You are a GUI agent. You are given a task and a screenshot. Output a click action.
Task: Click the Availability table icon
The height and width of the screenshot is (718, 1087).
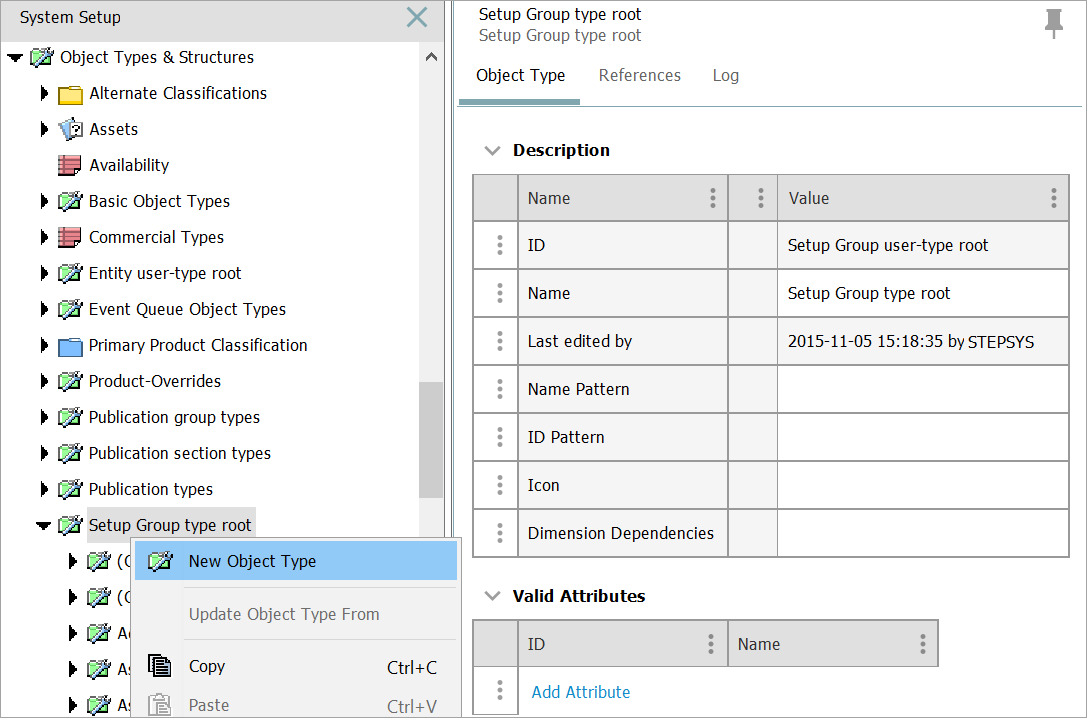pos(70,166)
